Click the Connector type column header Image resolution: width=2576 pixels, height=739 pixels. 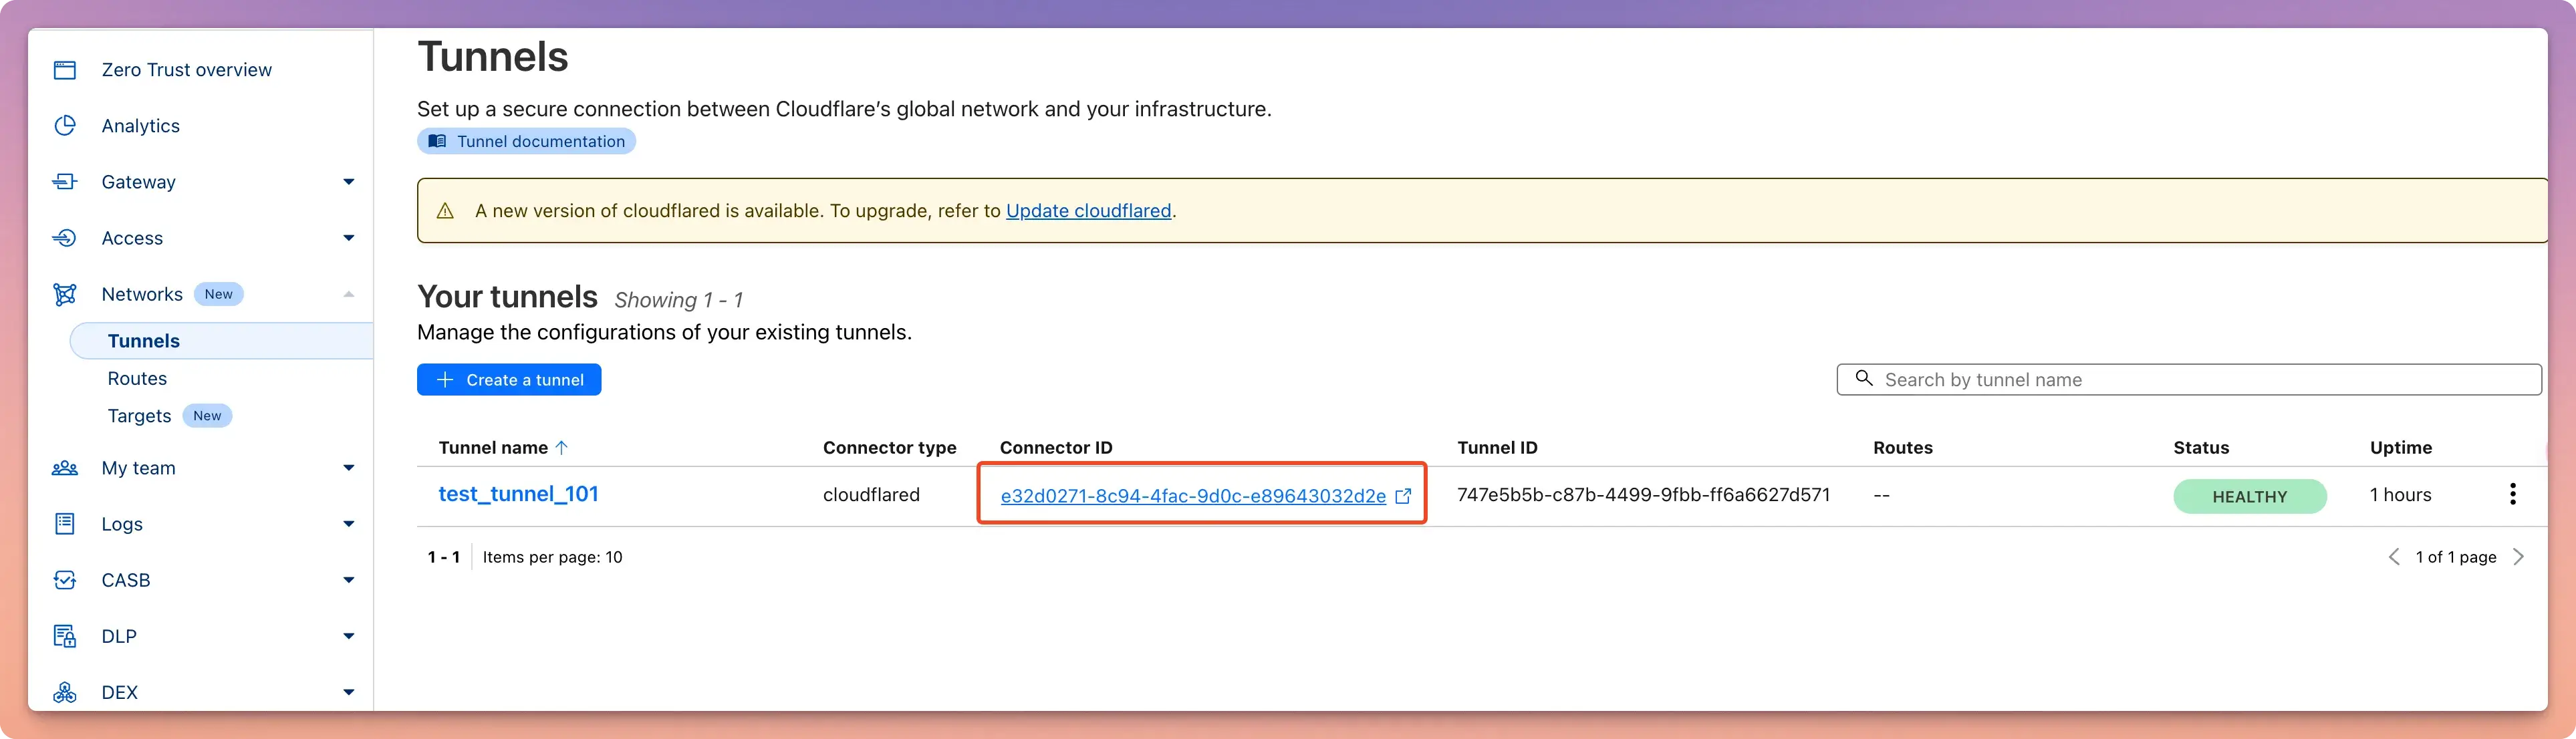coord(889,448)
